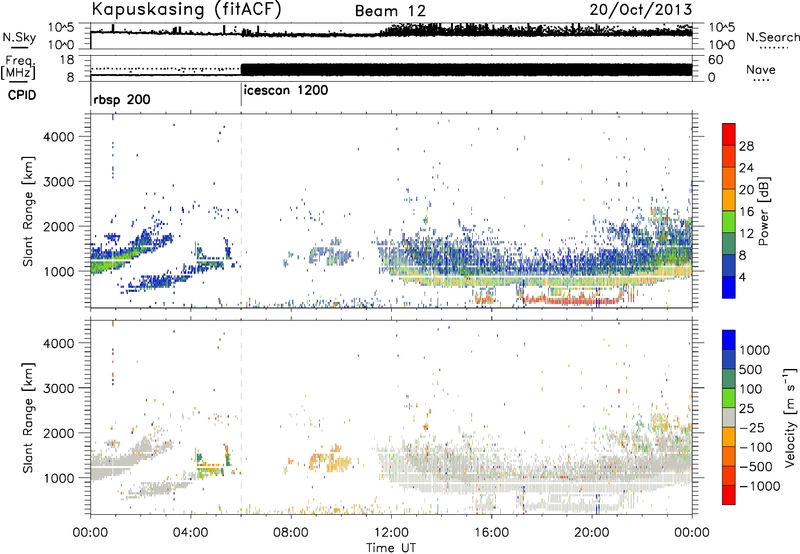Screen dimensions: 800x554
Task: Click the "rbsp 200" CPID marker text
Action: [x=122, y=99]
